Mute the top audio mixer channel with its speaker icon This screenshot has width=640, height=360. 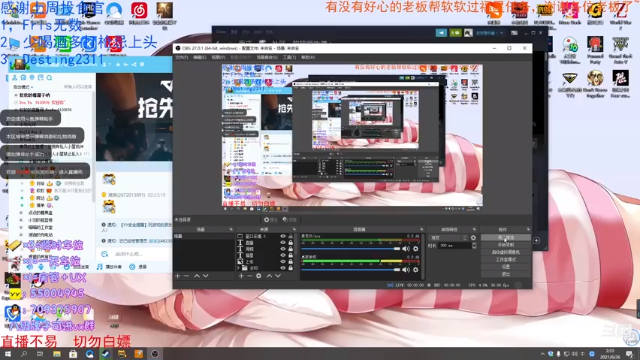click(406, 249)
